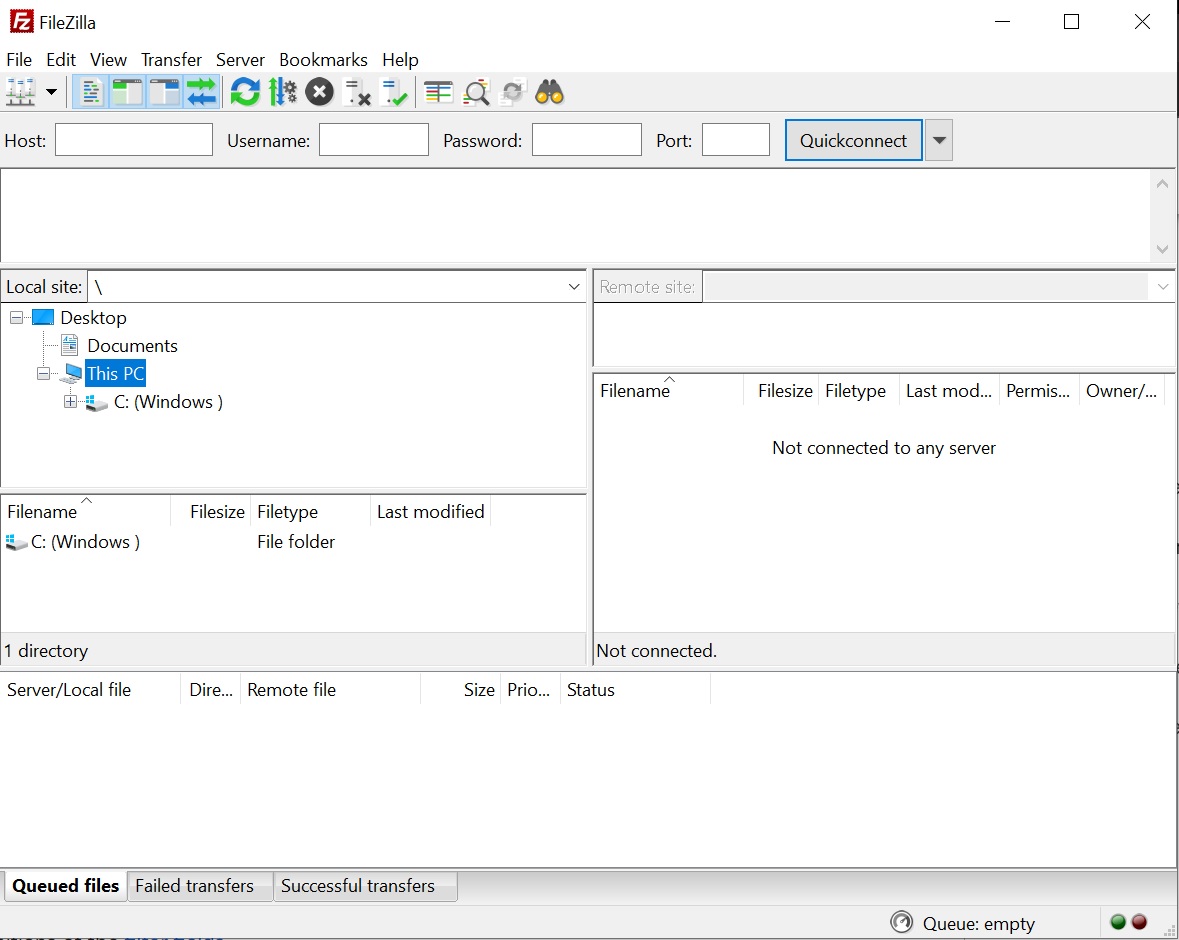Open directory listing filters icon
Screen dimensions: 1179x940
click(438, 92)
